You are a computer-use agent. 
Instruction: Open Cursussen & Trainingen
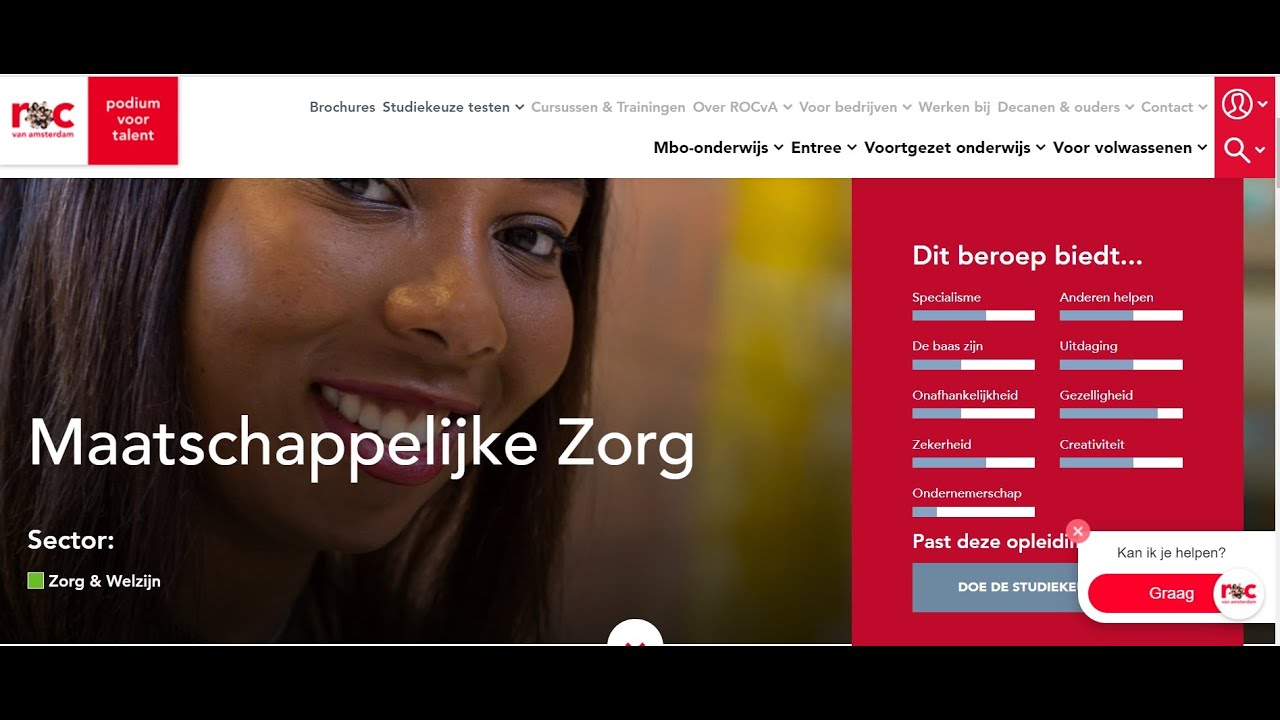tap(608, 107)
